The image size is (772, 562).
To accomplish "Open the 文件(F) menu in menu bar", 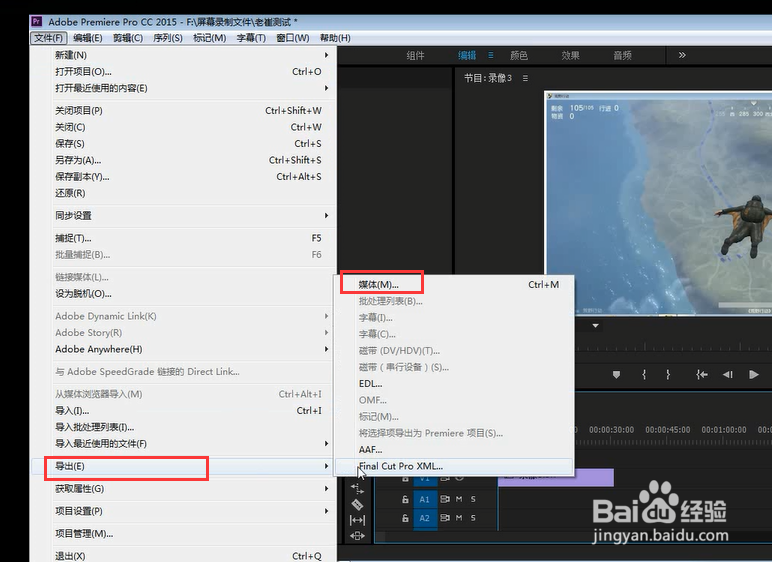I will [x=49, y=38].
